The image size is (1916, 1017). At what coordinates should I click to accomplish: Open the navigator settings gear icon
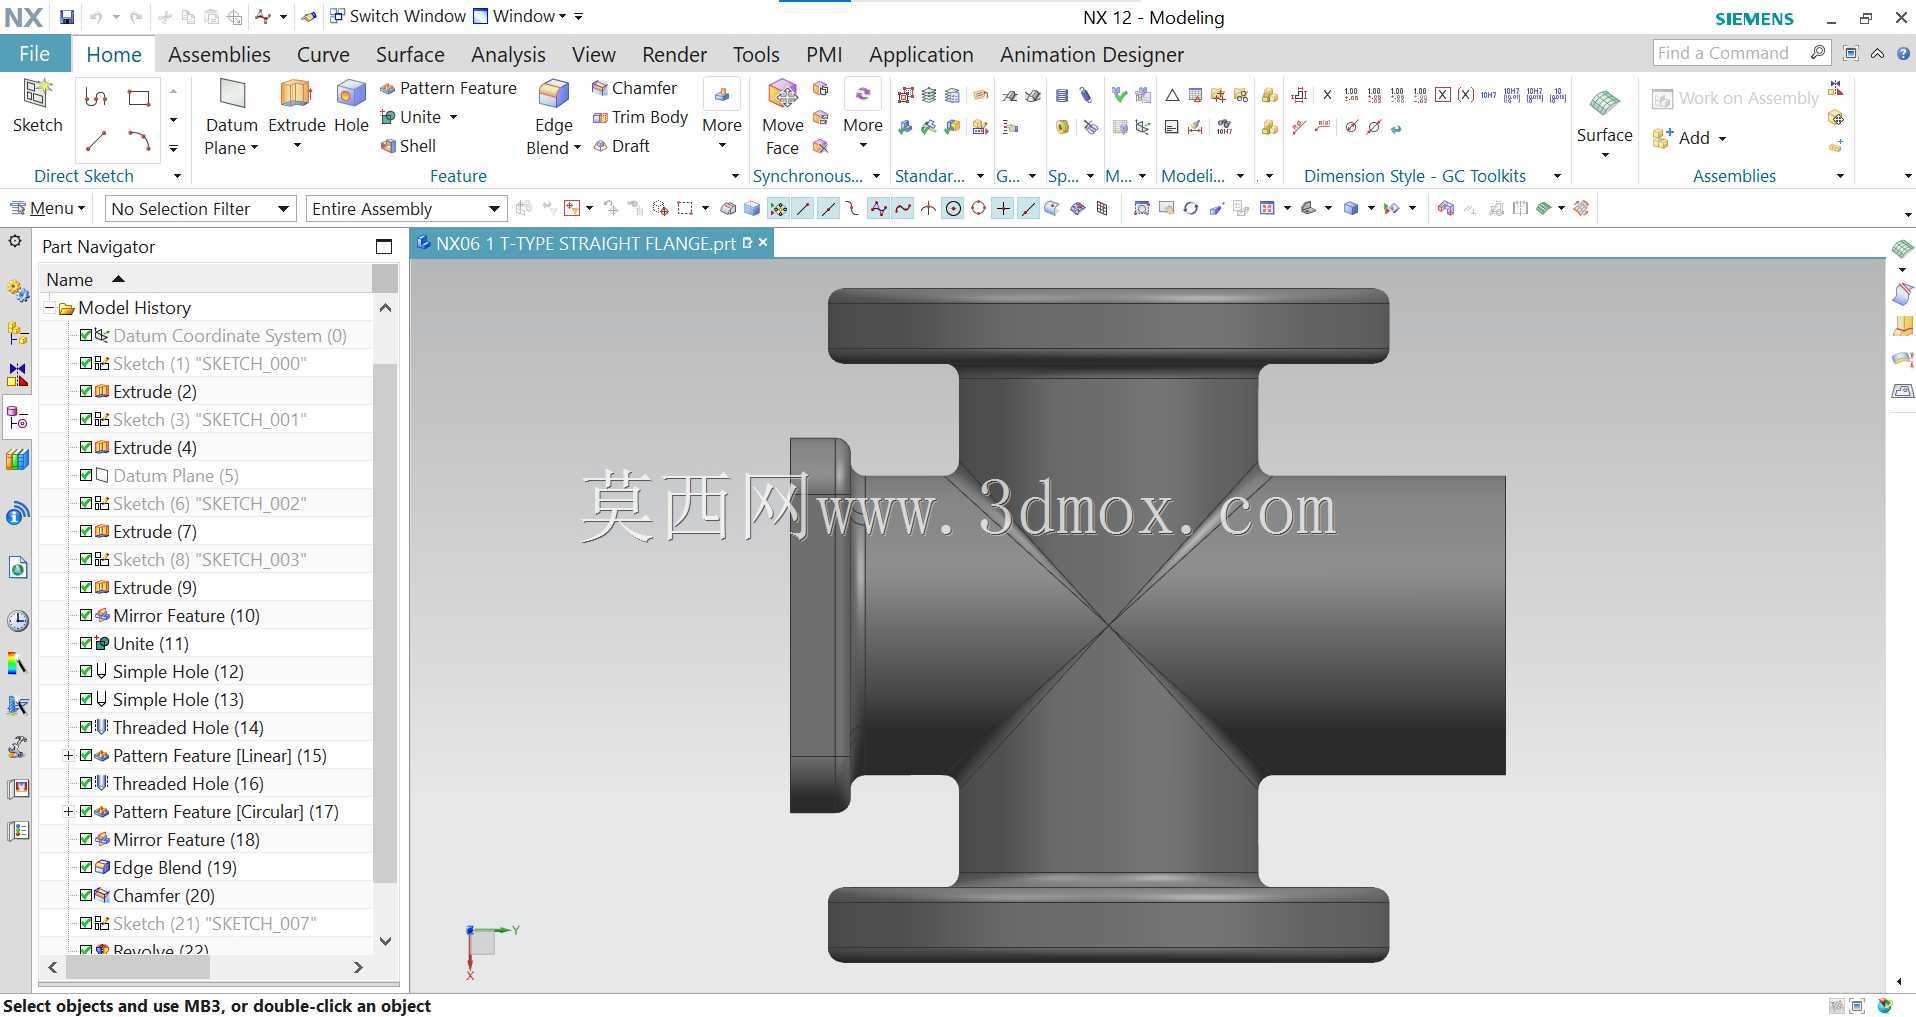15,242
